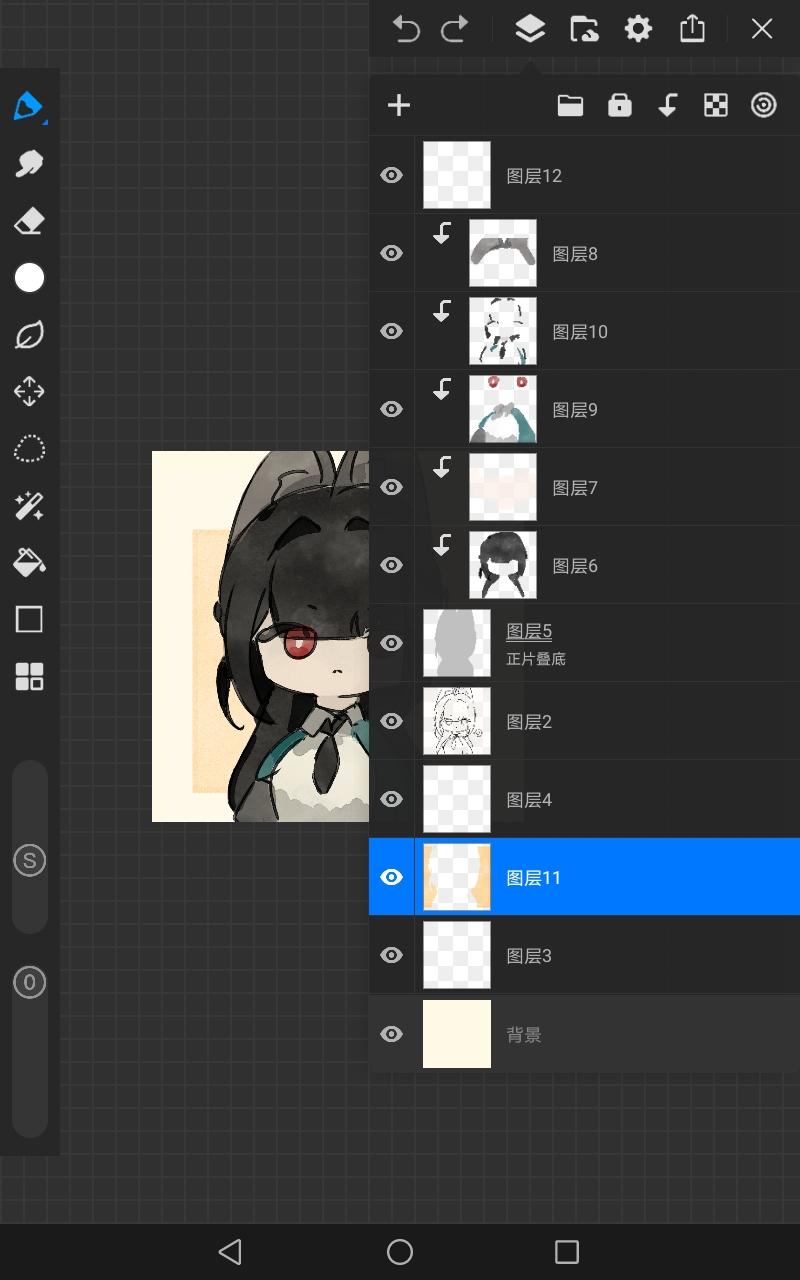Tap Android home navigation button
Image resolution: width=800 pixels, height=1280 pixels.
point(400,1251)
